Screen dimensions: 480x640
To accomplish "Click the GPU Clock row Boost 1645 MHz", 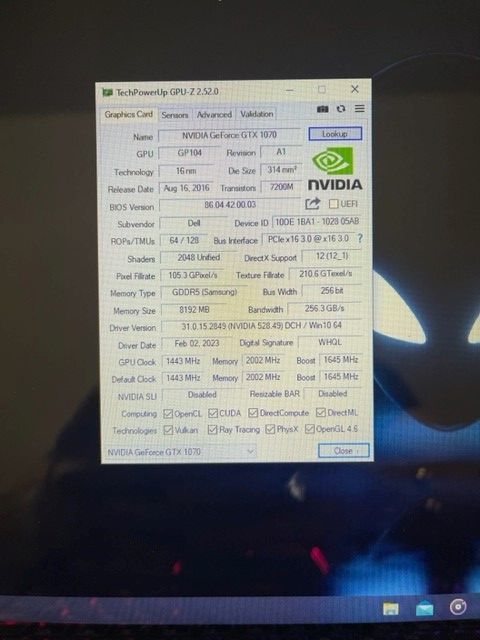I will [x=341, y=360].
